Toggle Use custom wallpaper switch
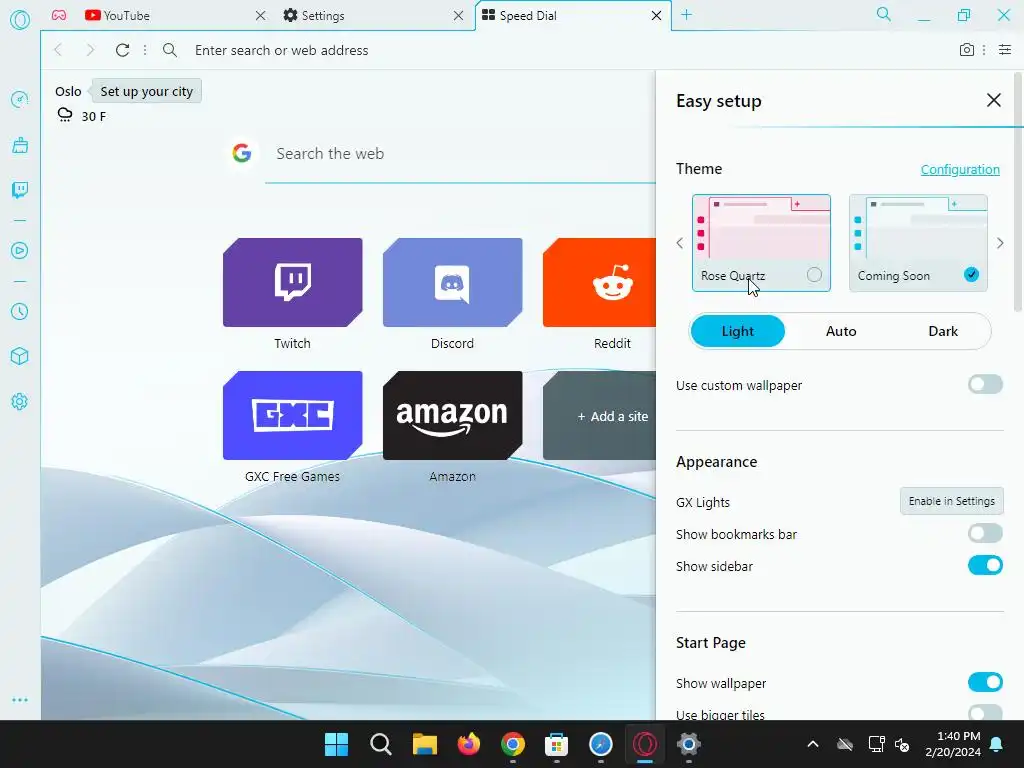Viewport: 1024px width, 768px height. tap(985, 385)
